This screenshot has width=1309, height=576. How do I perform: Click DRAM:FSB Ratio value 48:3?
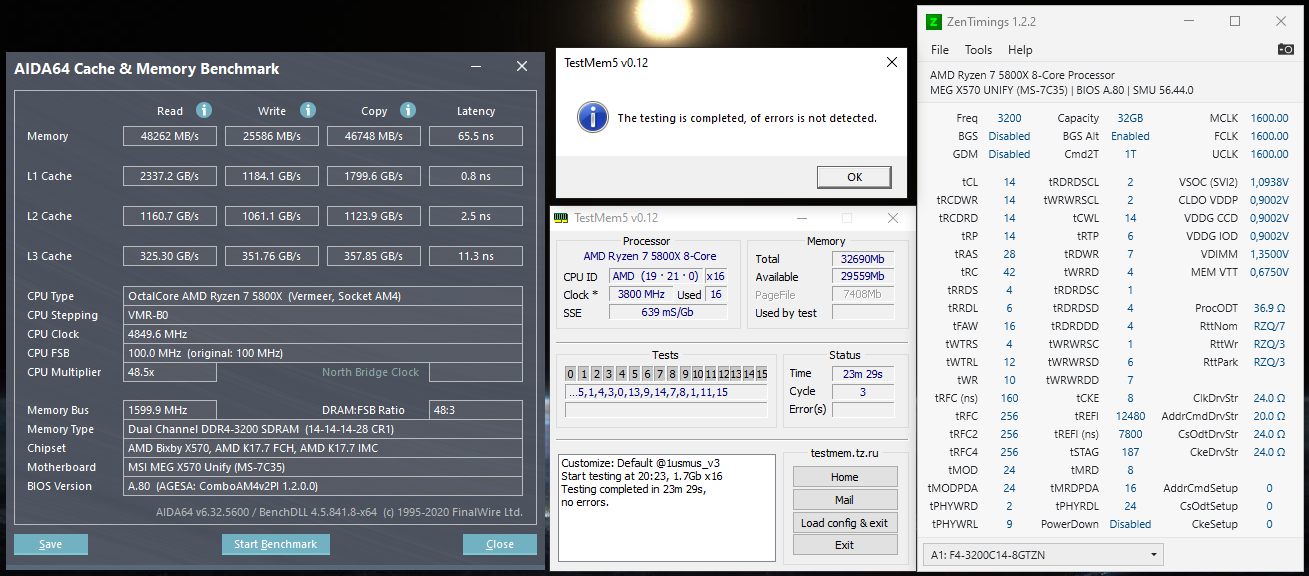pos(476,410)
